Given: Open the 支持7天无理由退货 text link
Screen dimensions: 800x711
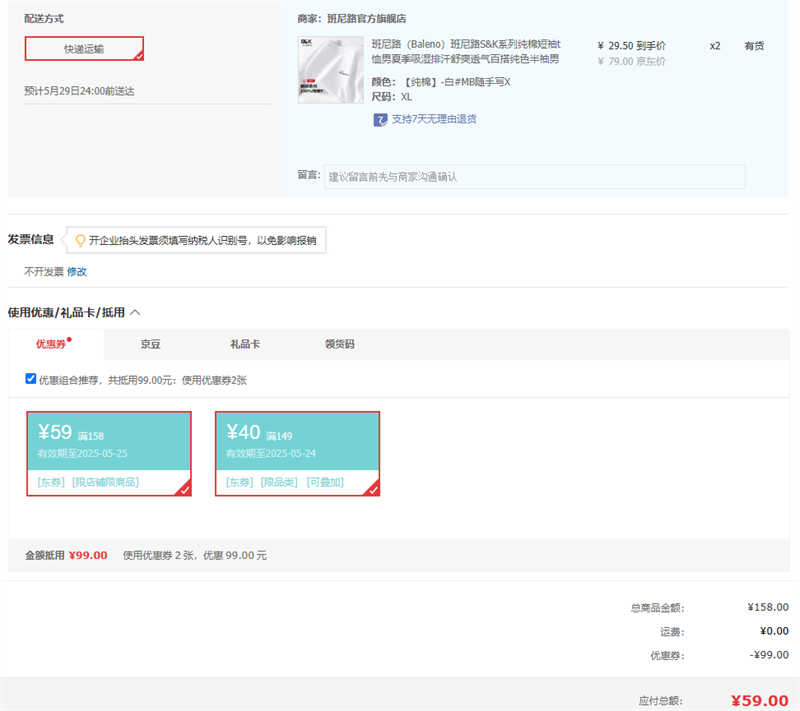Looking at the screenshot, I should click(434, 119).
